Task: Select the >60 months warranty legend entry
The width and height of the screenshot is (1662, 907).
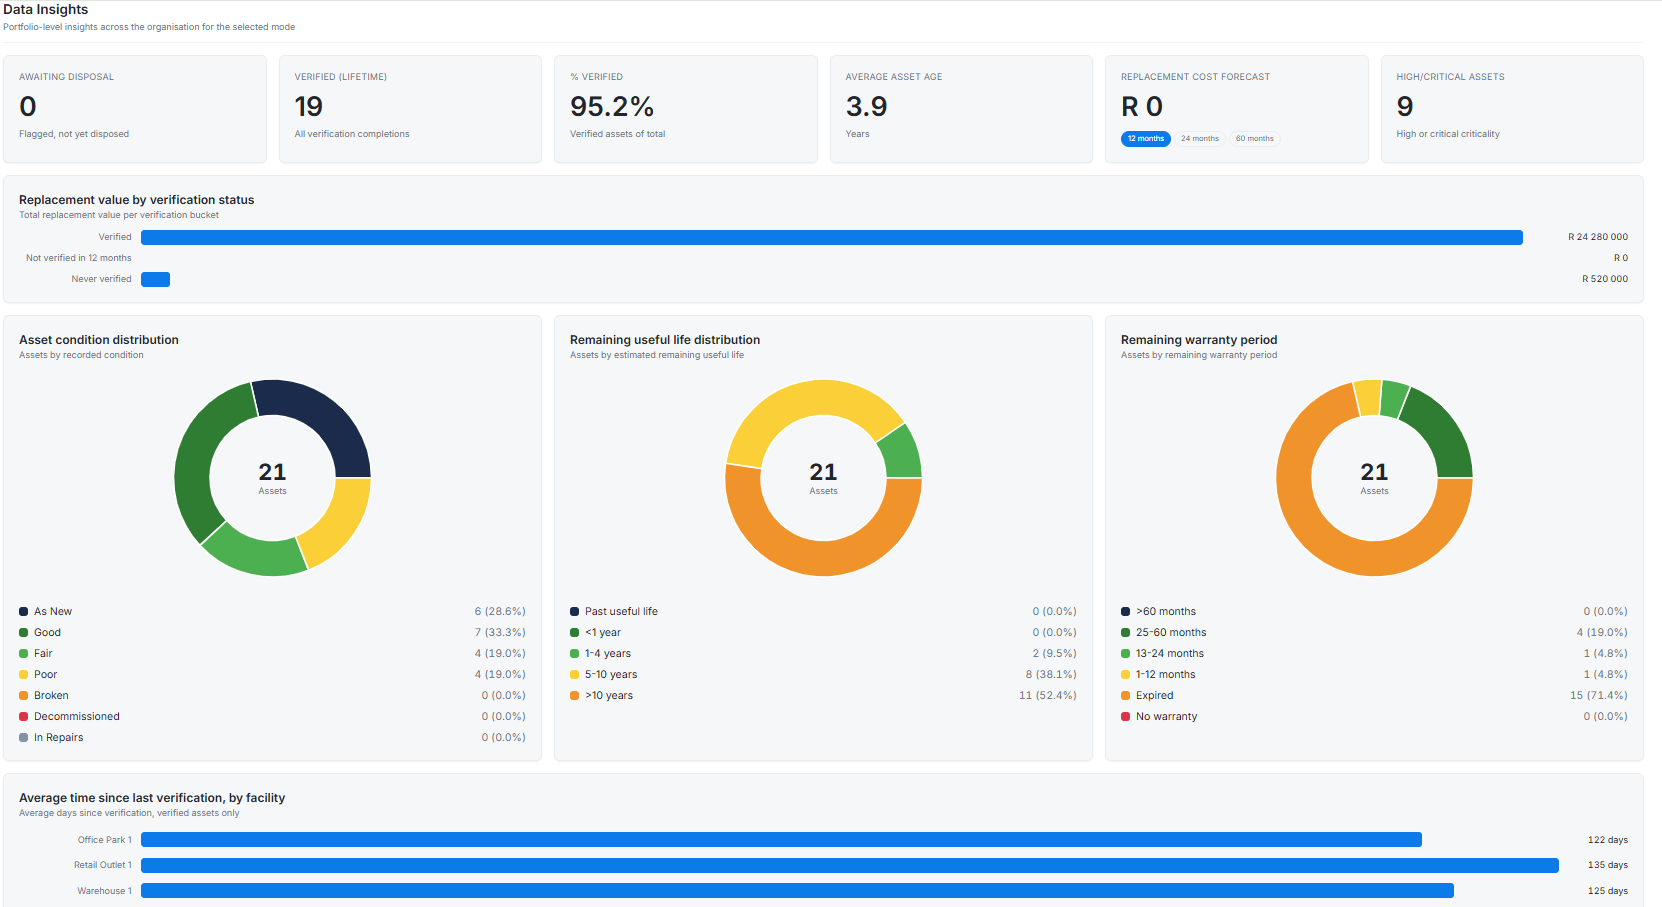Action: tap(1374, 611)
